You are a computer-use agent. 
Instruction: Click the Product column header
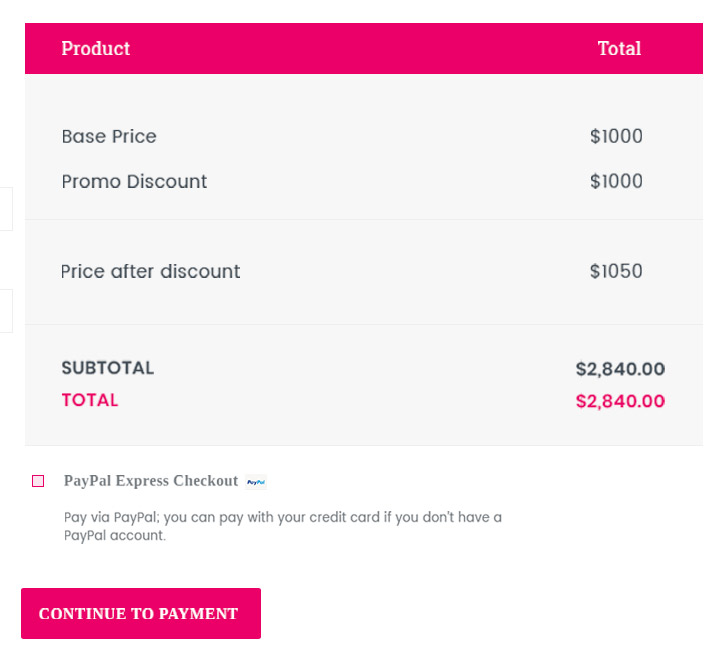coord(96,48)
